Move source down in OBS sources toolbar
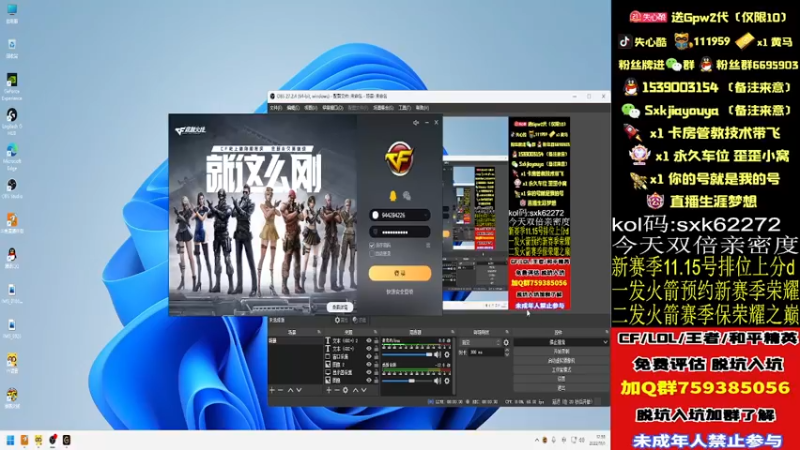800x450 pixels. 364,390
